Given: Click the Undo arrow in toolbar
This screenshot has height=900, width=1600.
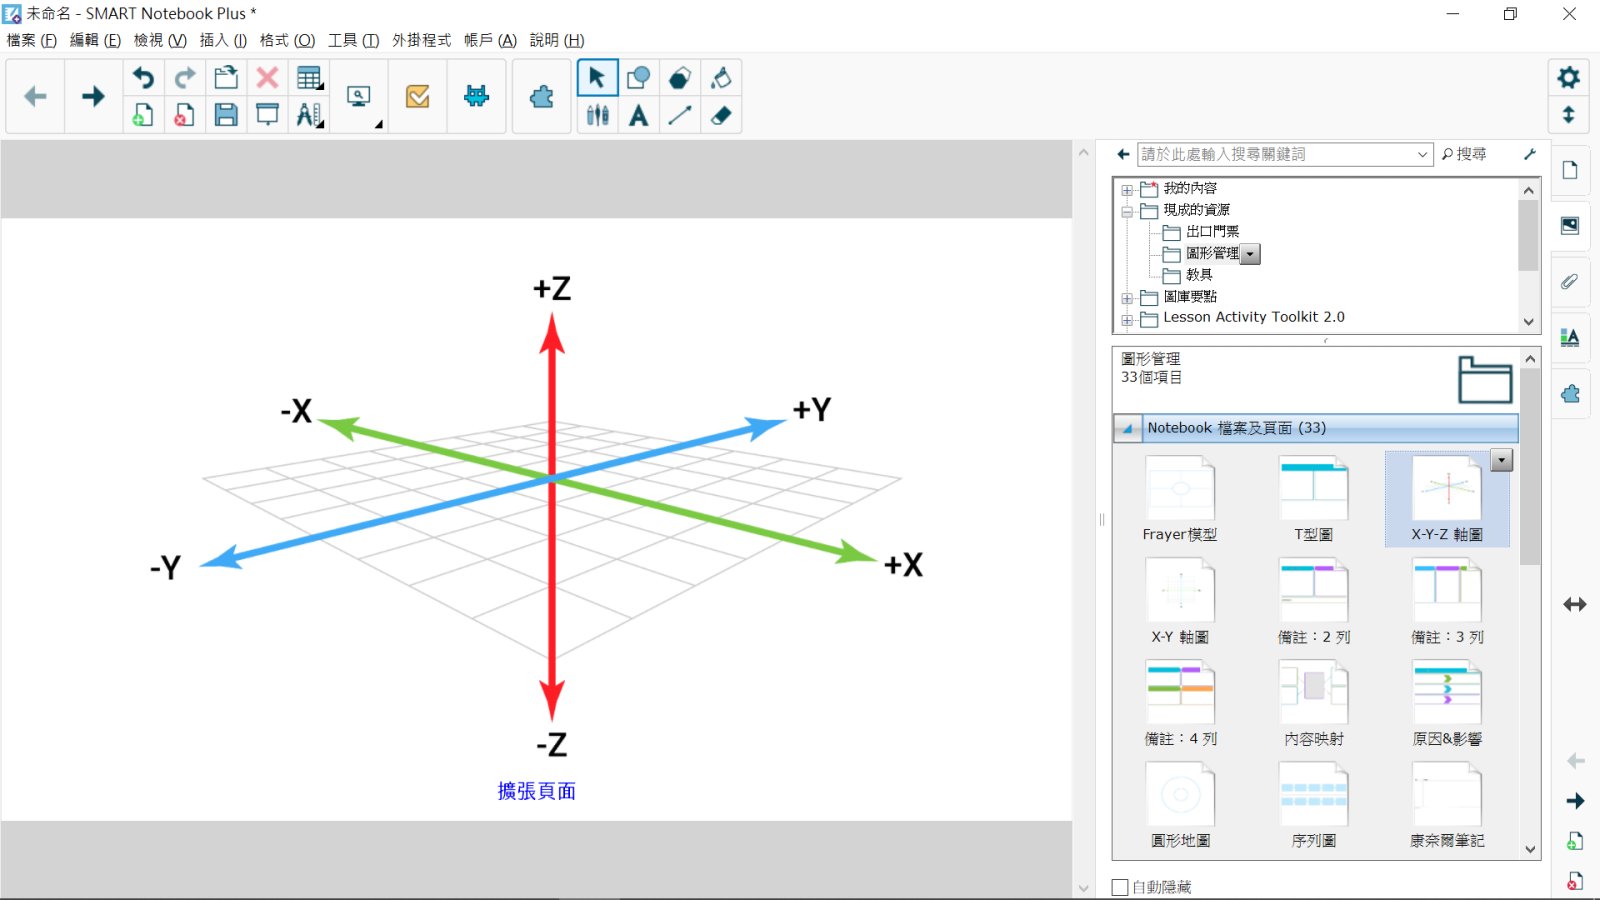Looking at the screenshot, I should tap(144, 78).
